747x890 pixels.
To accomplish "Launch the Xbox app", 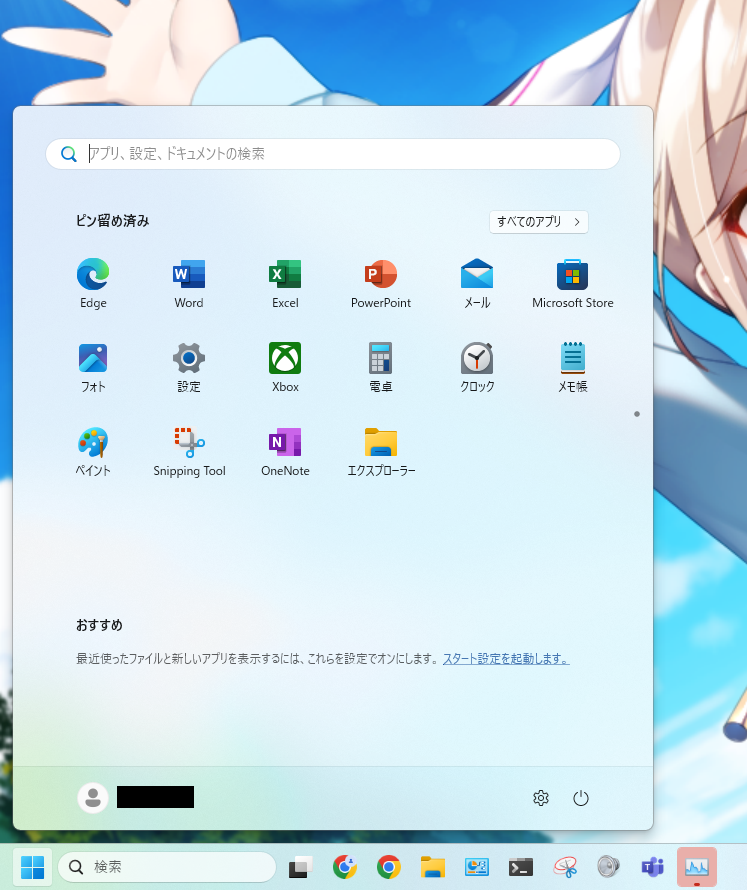I will click(285, 367).
